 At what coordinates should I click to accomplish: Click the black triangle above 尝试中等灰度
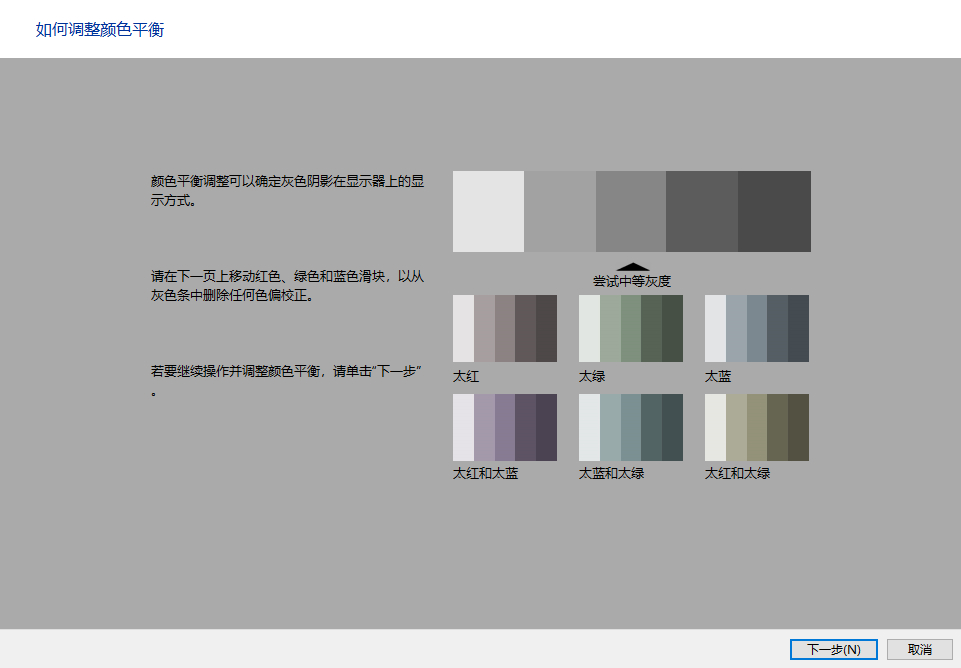[631, 267]
